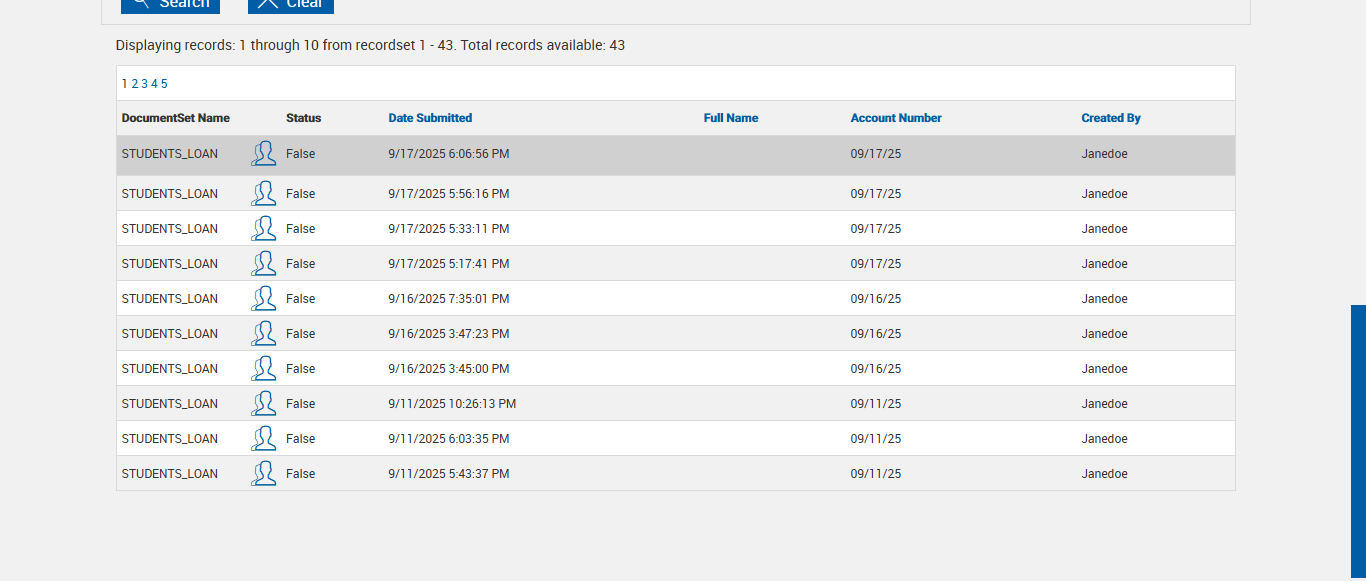This screenshot has height=581, width=1366.
Task: Go to page 2 of the results
Action: tap(135, 84)
